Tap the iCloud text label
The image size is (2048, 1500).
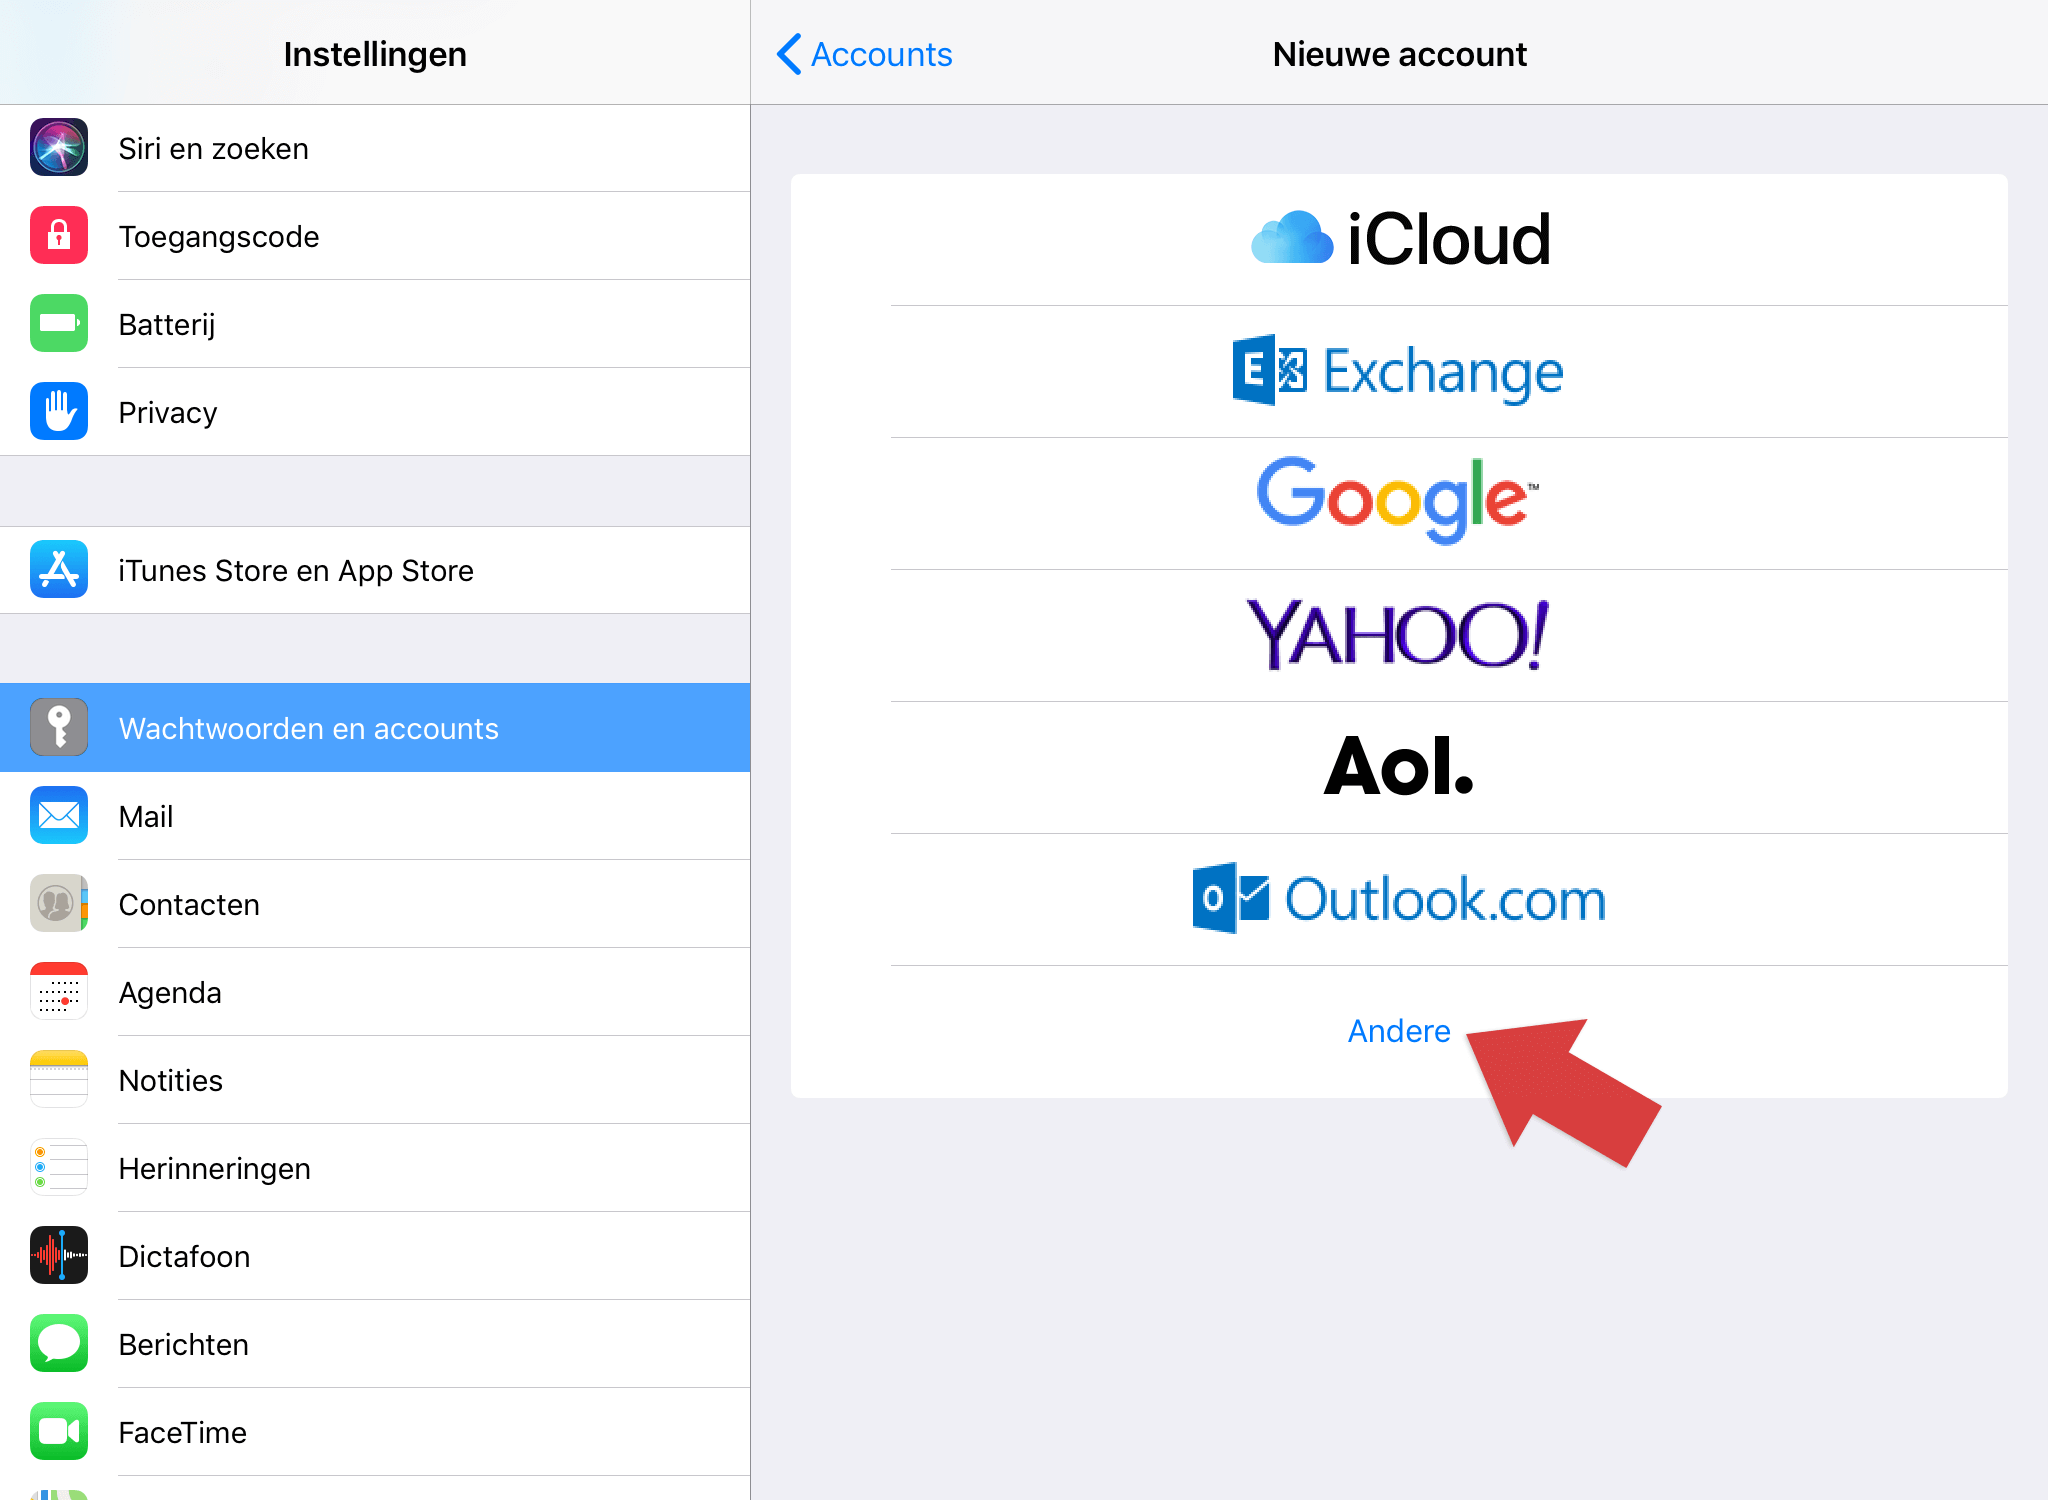pyautogui.click(x=1449, y=239)
